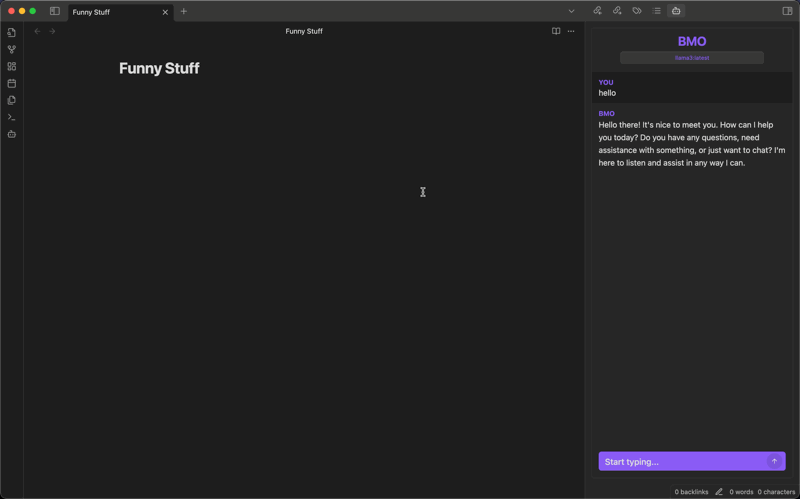The image size is (800, 499).
Task: Open the quick switcher ribbon icon
Action: [x=12, y=33]
